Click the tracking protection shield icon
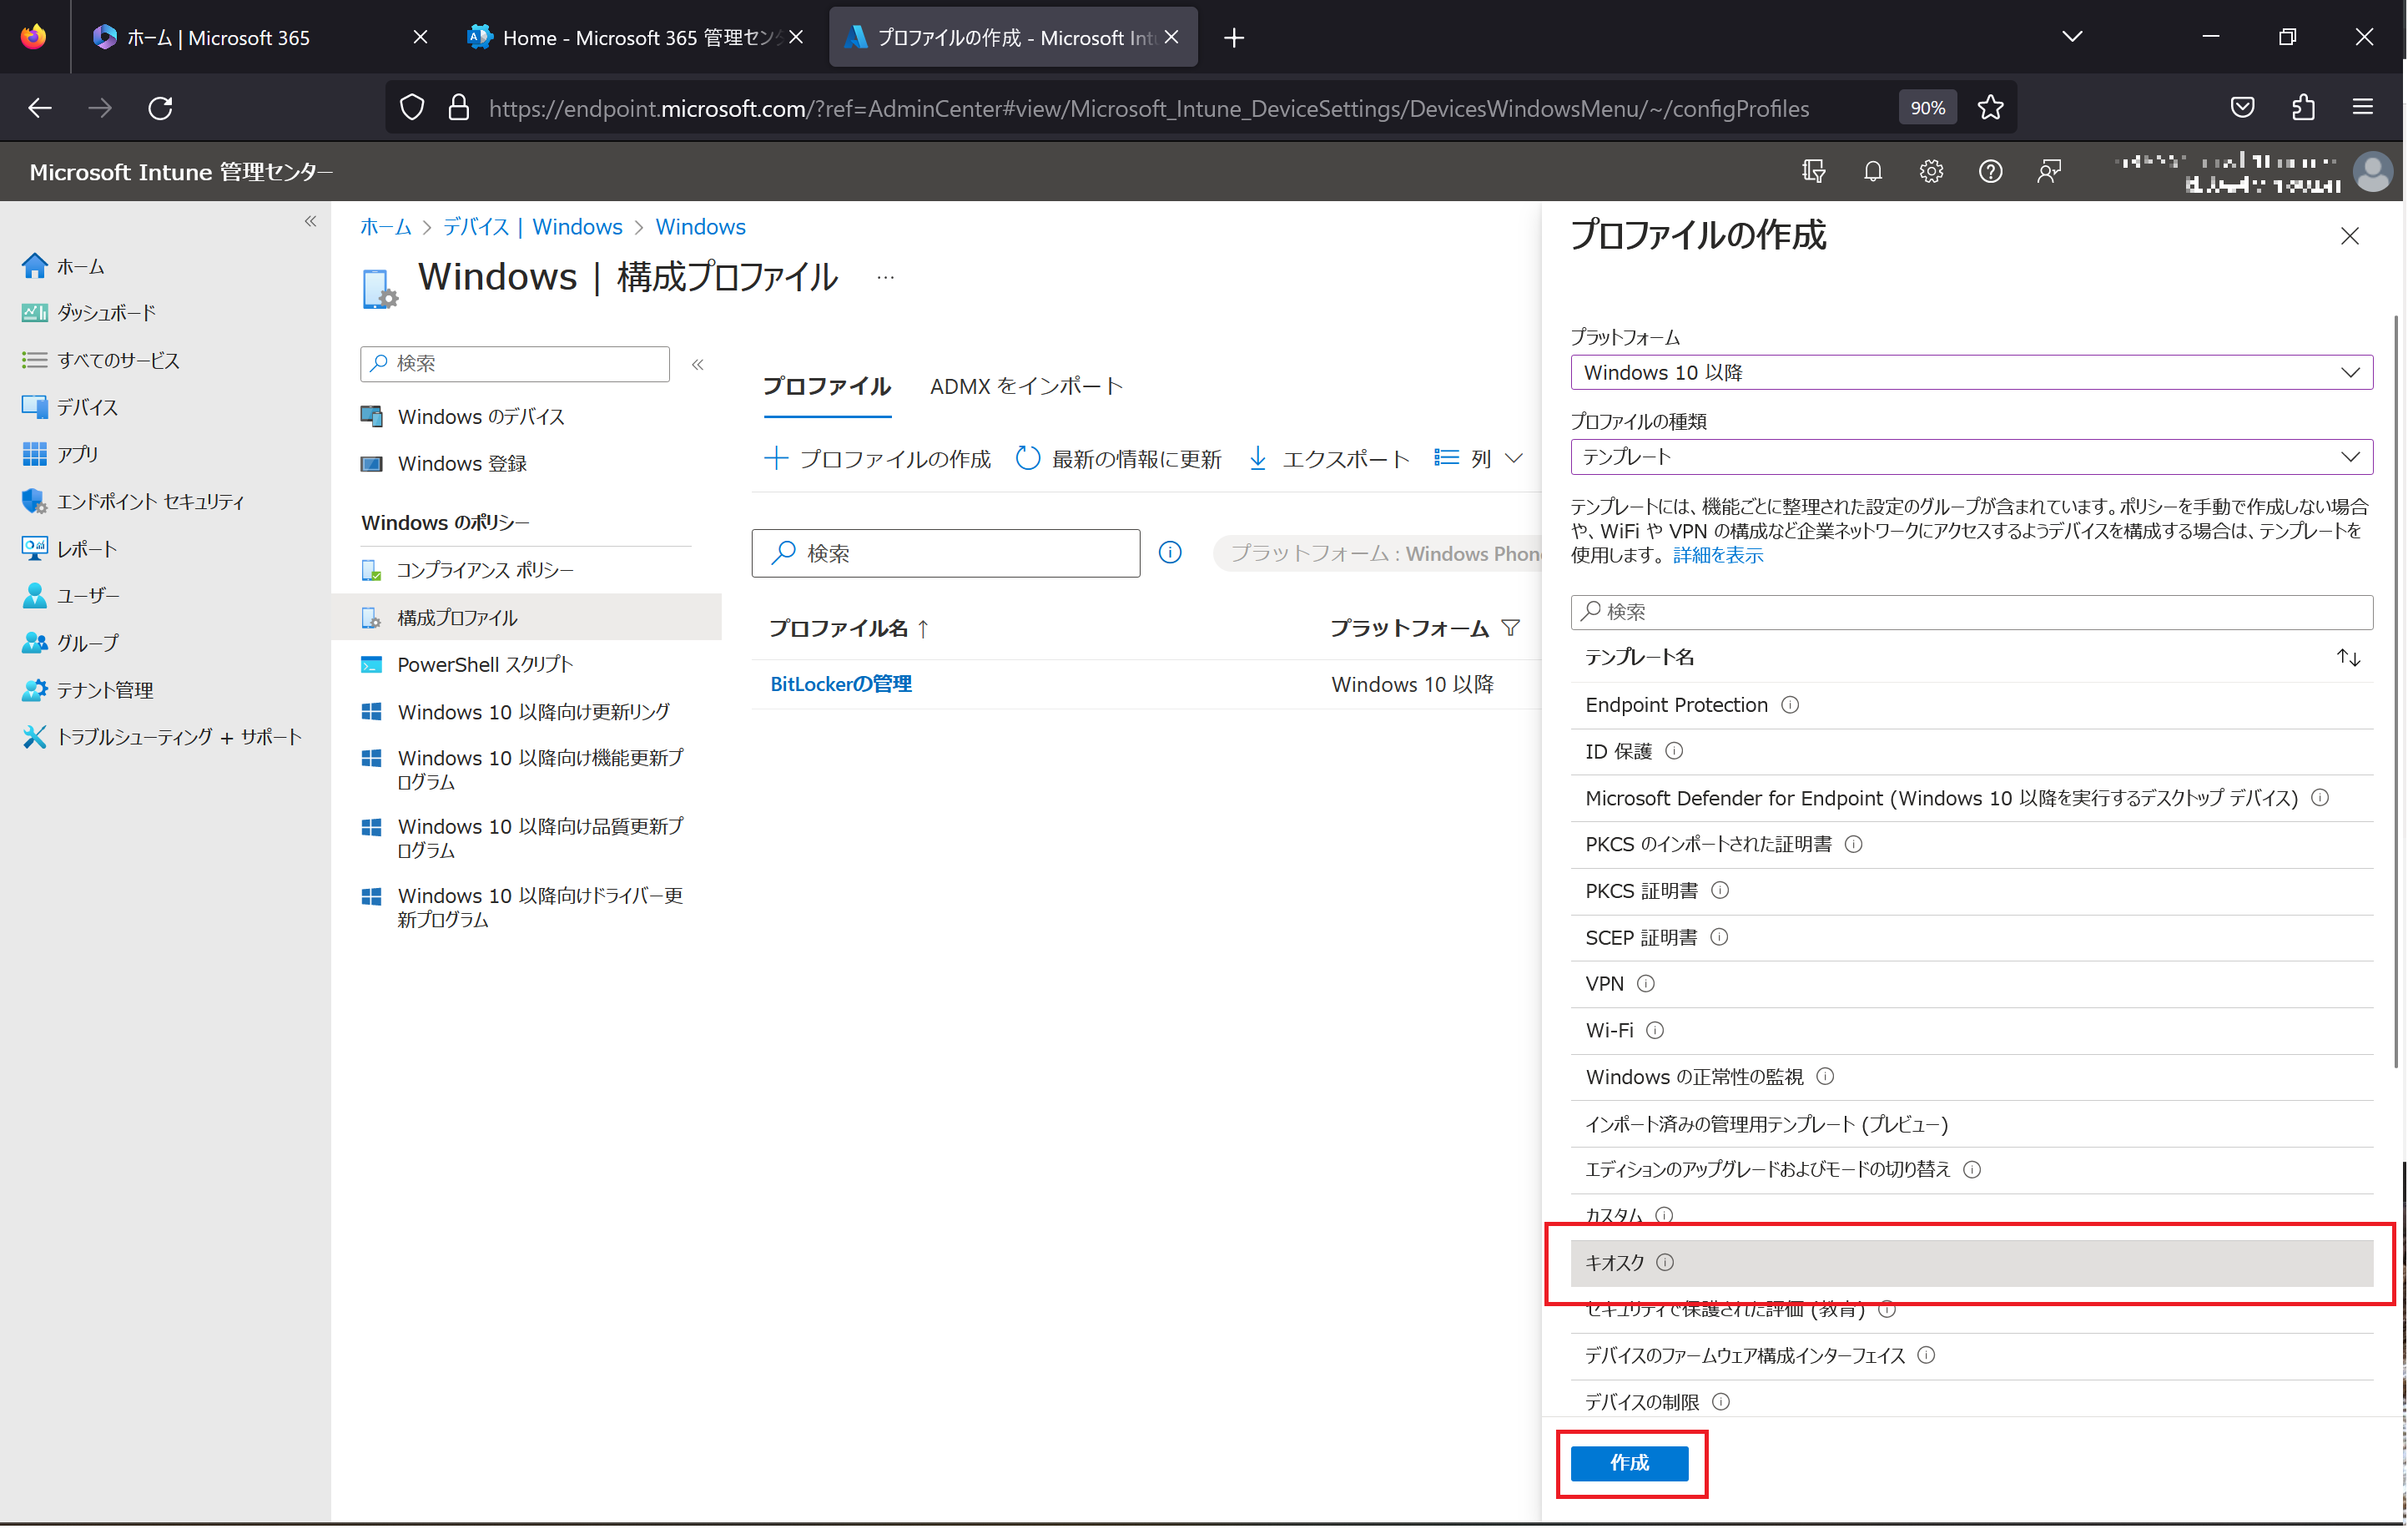 [412, 107]
